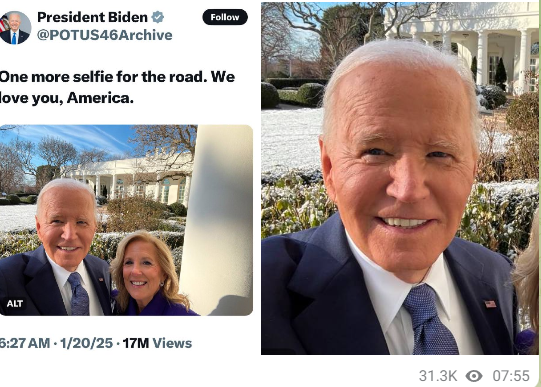Viewport: 541px width, 387px height.
Task: Open the large close-up photo on right
Action: pyautogui.click(x=400, y=178)
